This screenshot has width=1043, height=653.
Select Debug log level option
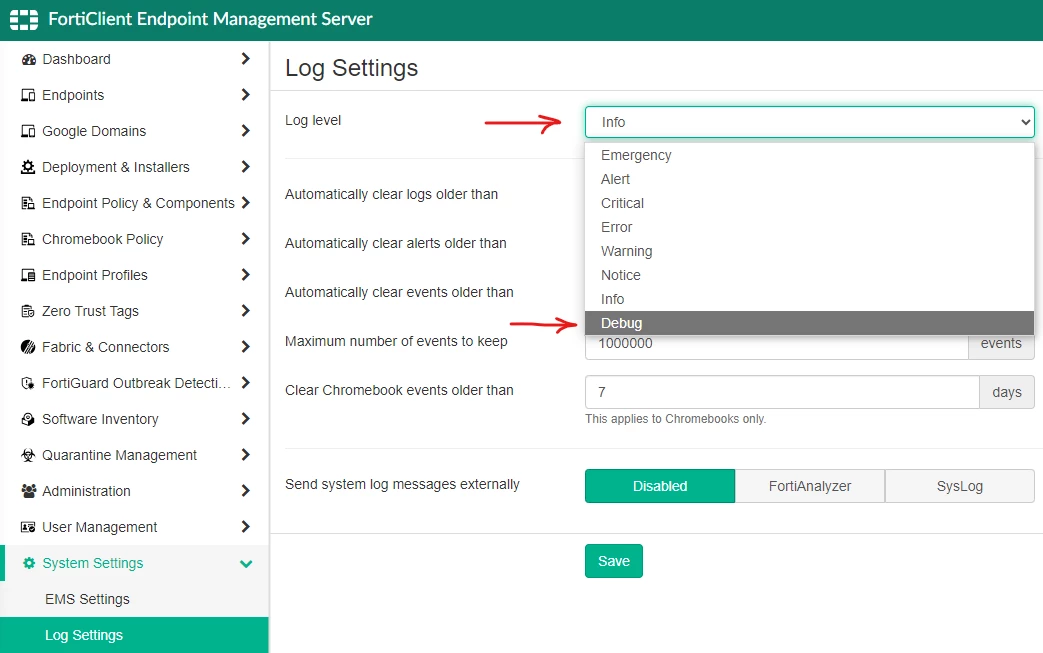pyautogui.click(x=810, y=323)
